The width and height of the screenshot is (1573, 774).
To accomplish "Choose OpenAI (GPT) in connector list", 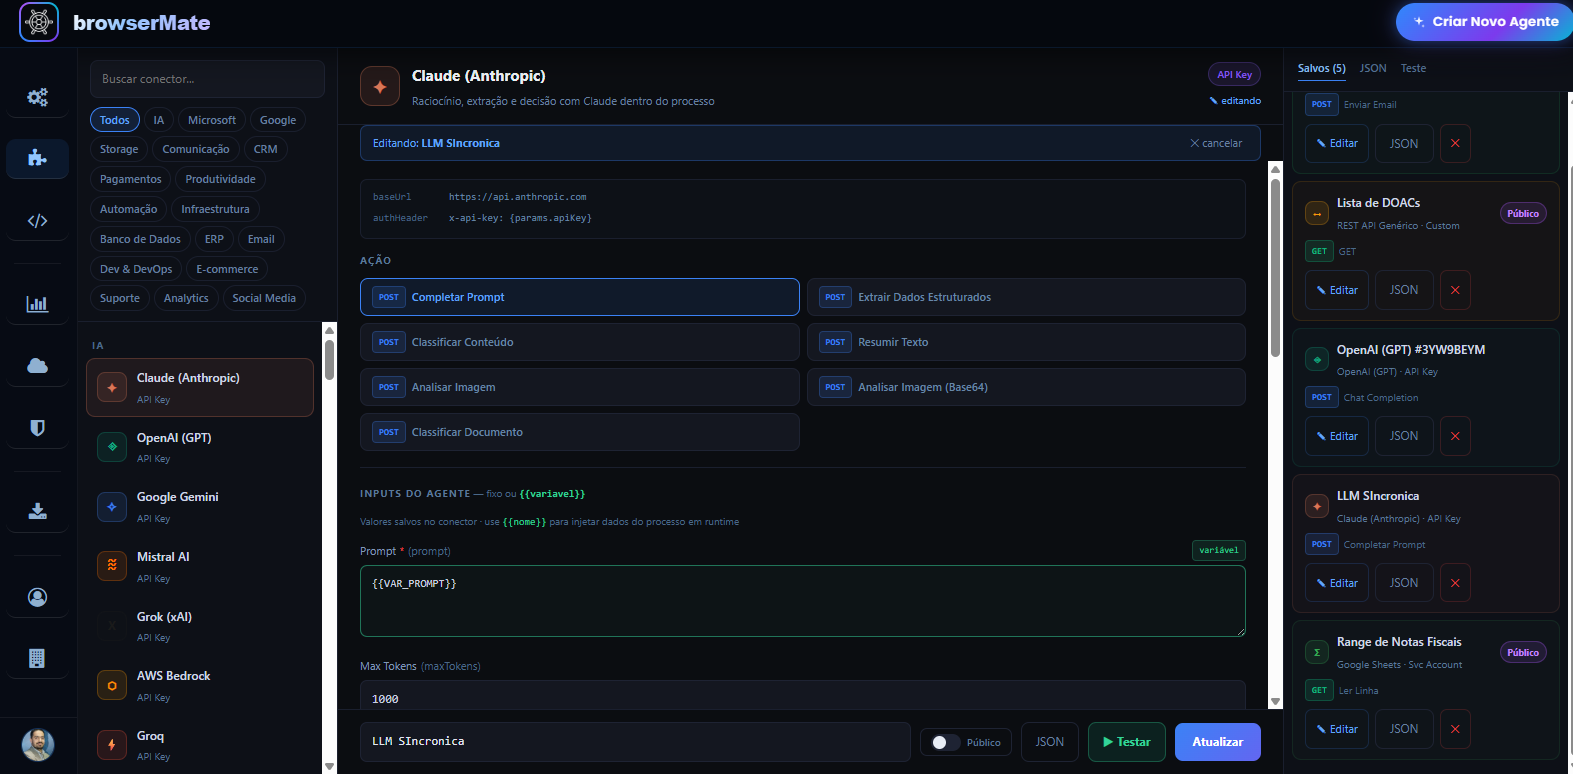I will 200,447.
